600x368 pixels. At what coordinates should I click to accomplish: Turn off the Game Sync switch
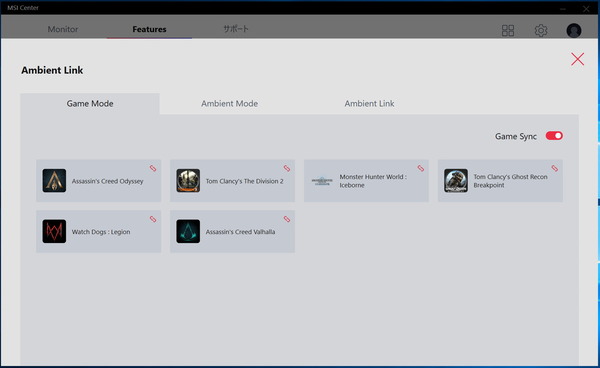[554, 136]
